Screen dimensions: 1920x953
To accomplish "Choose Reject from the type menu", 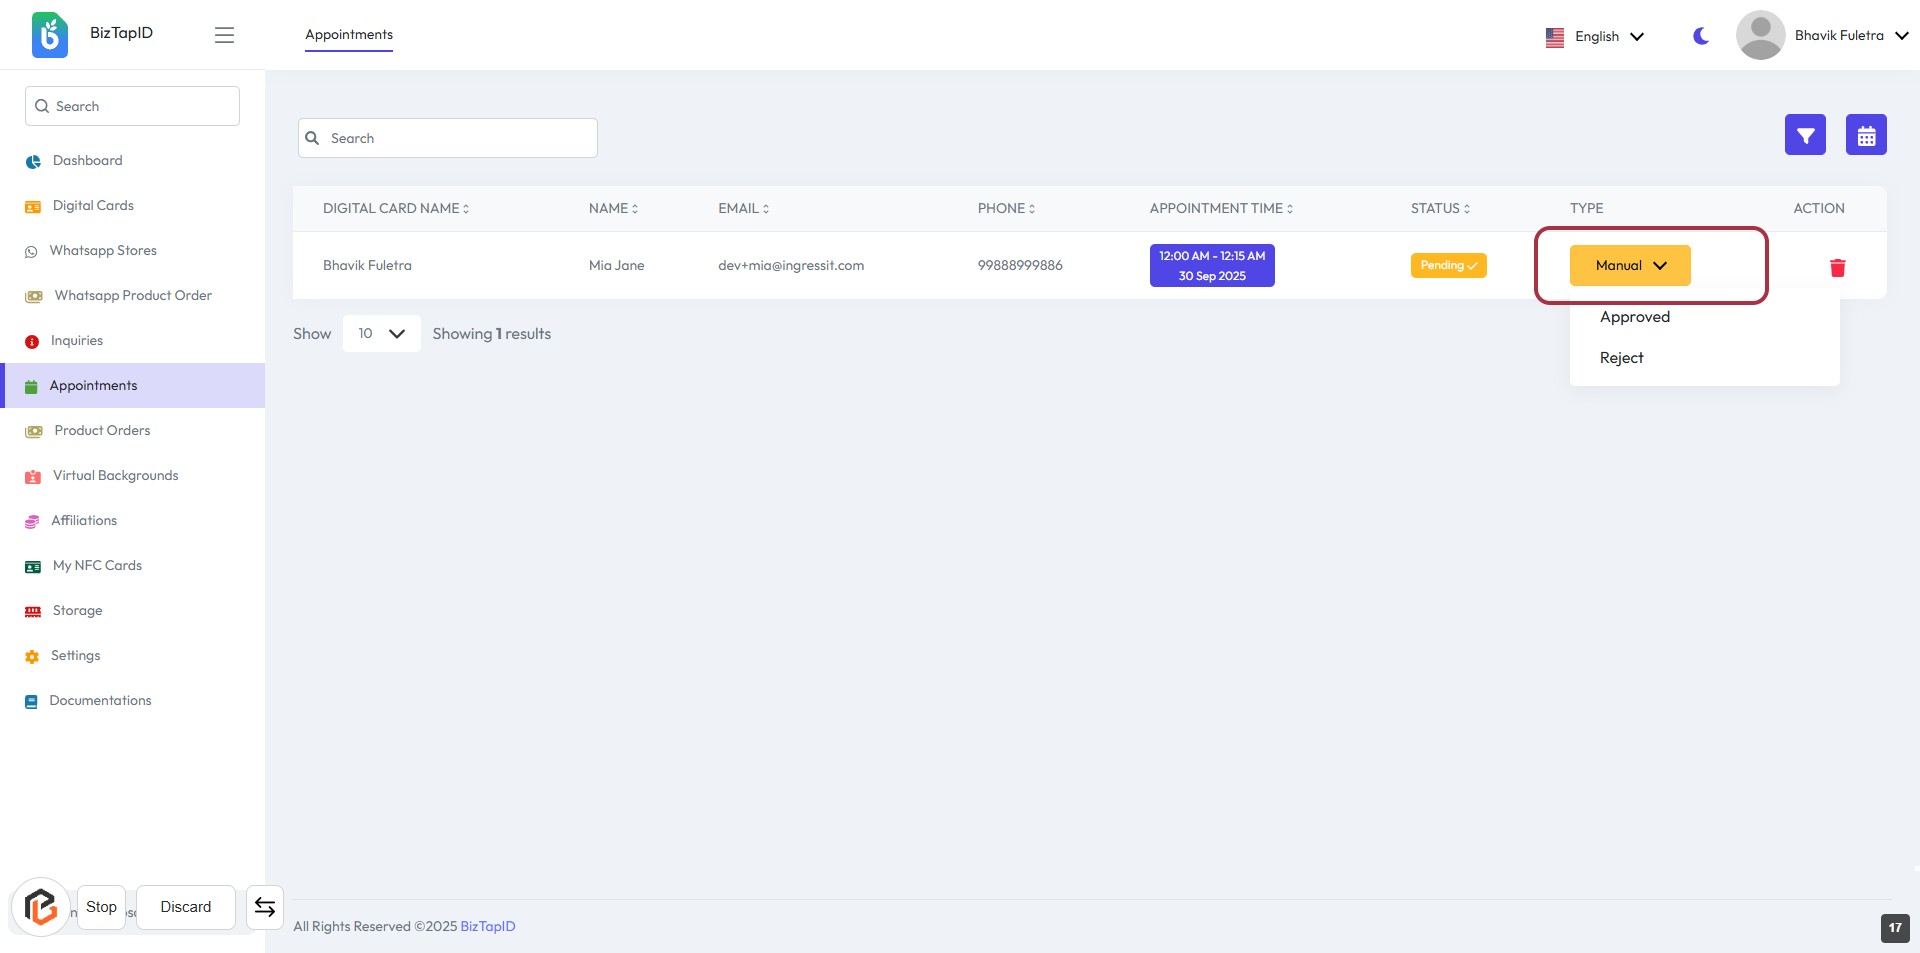I will [1621, 358].
